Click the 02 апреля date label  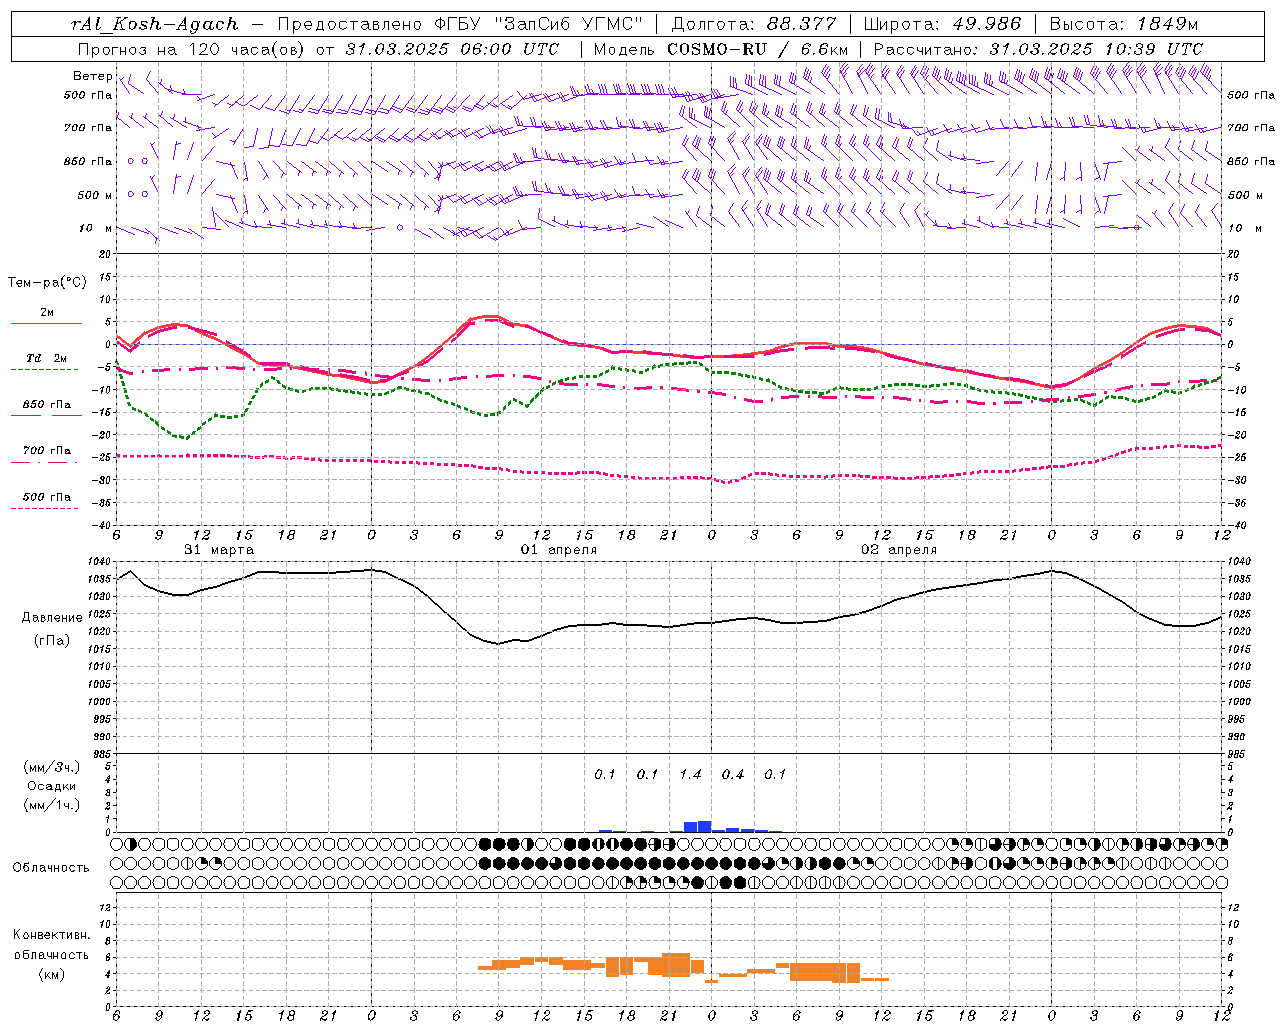[x=899, y=550]
